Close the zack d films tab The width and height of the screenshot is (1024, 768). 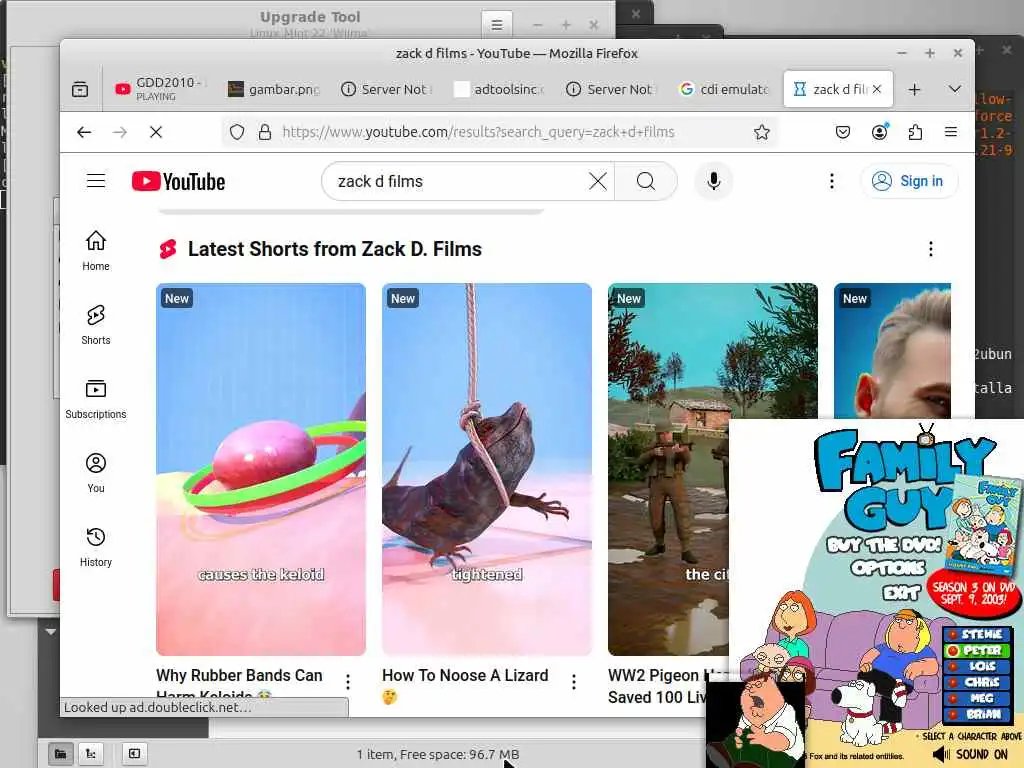877,89
